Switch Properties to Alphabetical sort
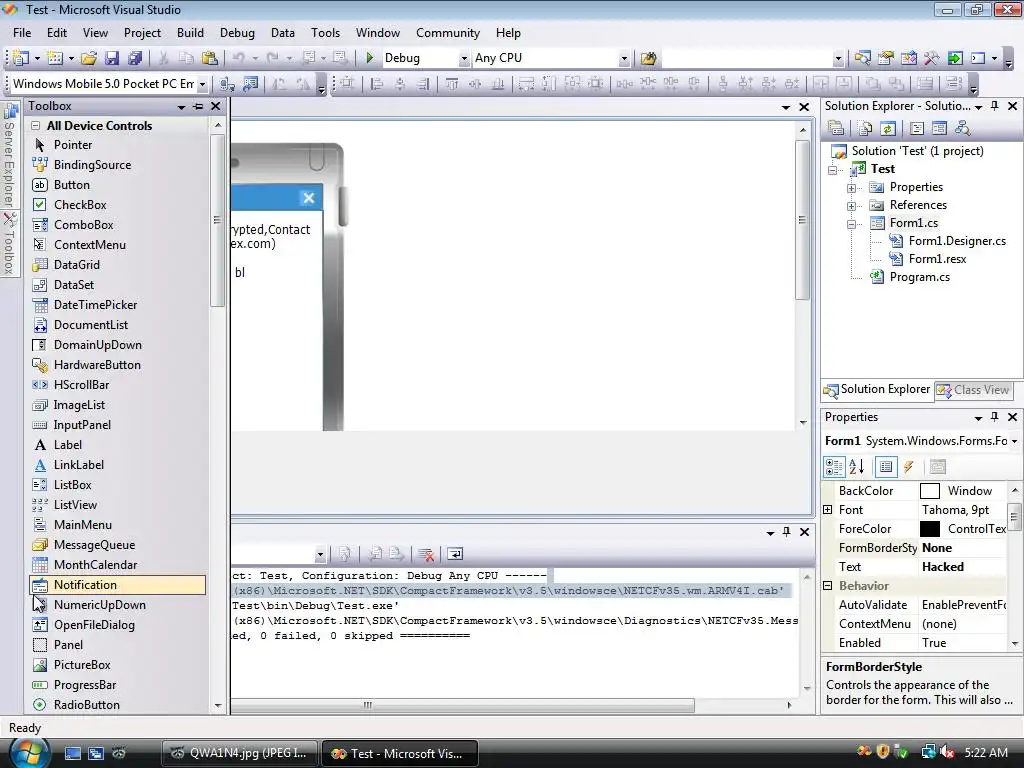Screen dimensions: 1024x768 856,466
